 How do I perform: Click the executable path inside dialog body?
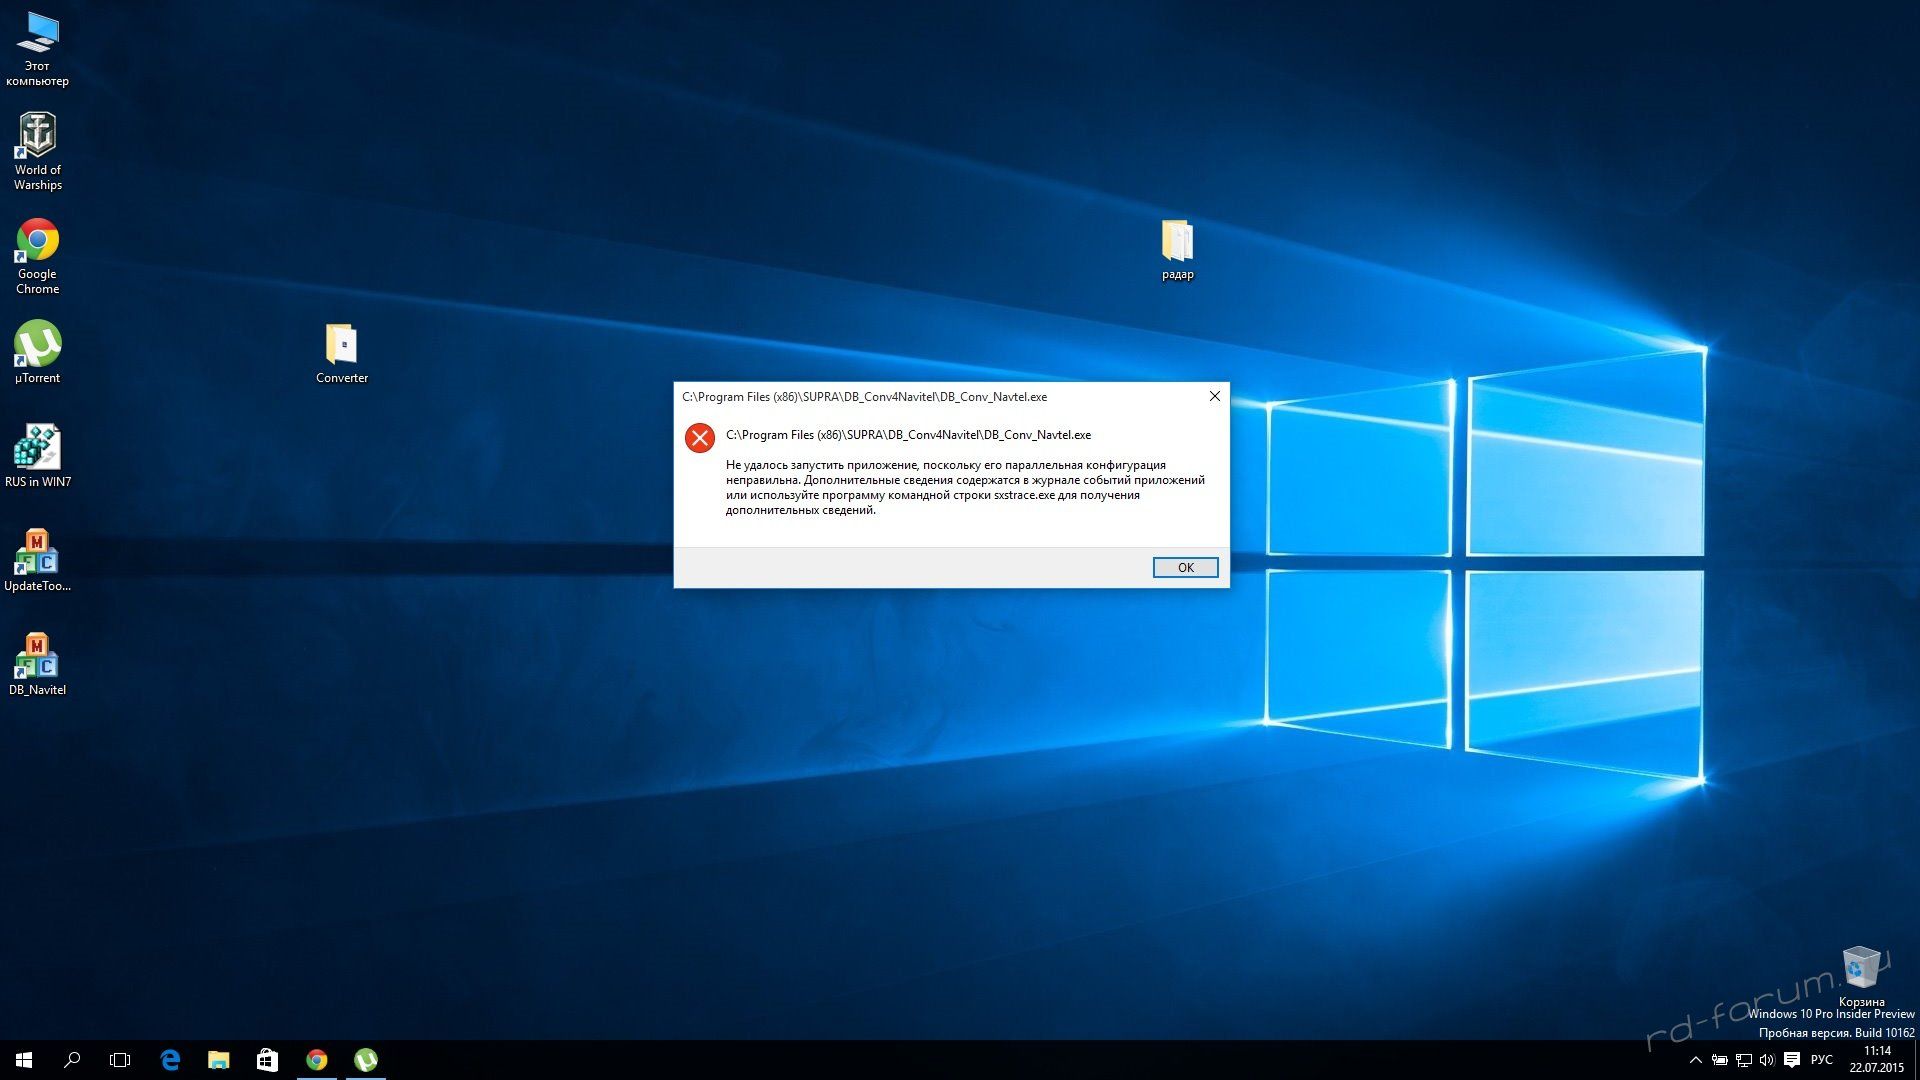908,435
